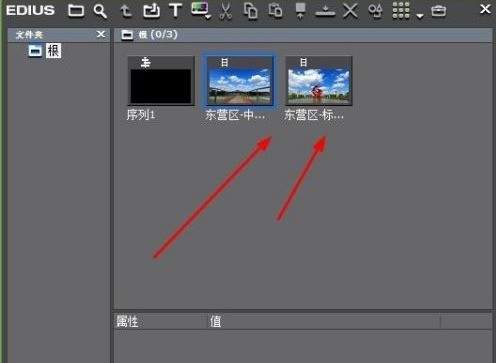Viewport: 496px width, 363px height.
Task: Click the 属性 column header
Action: click(x=127, y=322)
